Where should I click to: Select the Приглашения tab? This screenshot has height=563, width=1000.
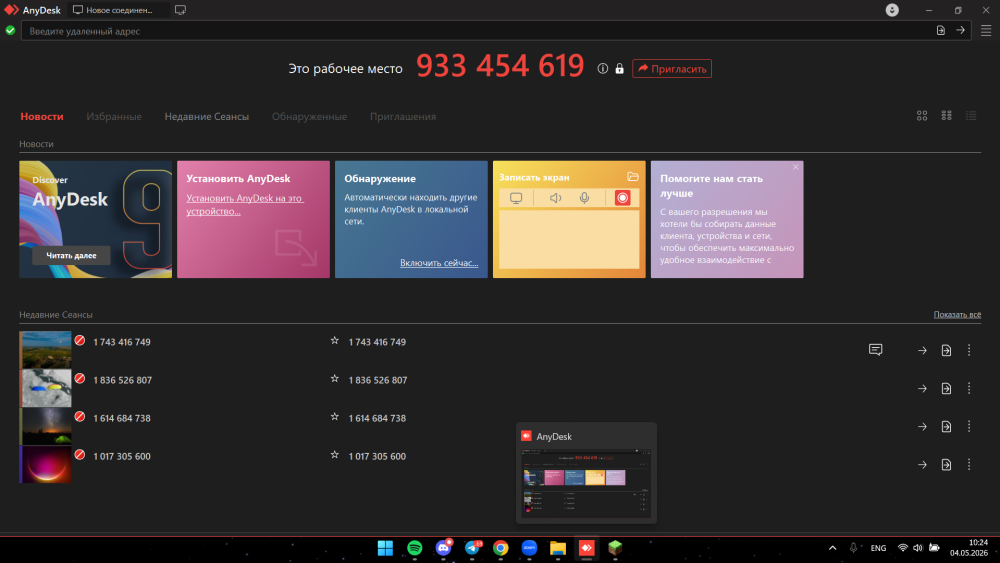click(403, 117)
